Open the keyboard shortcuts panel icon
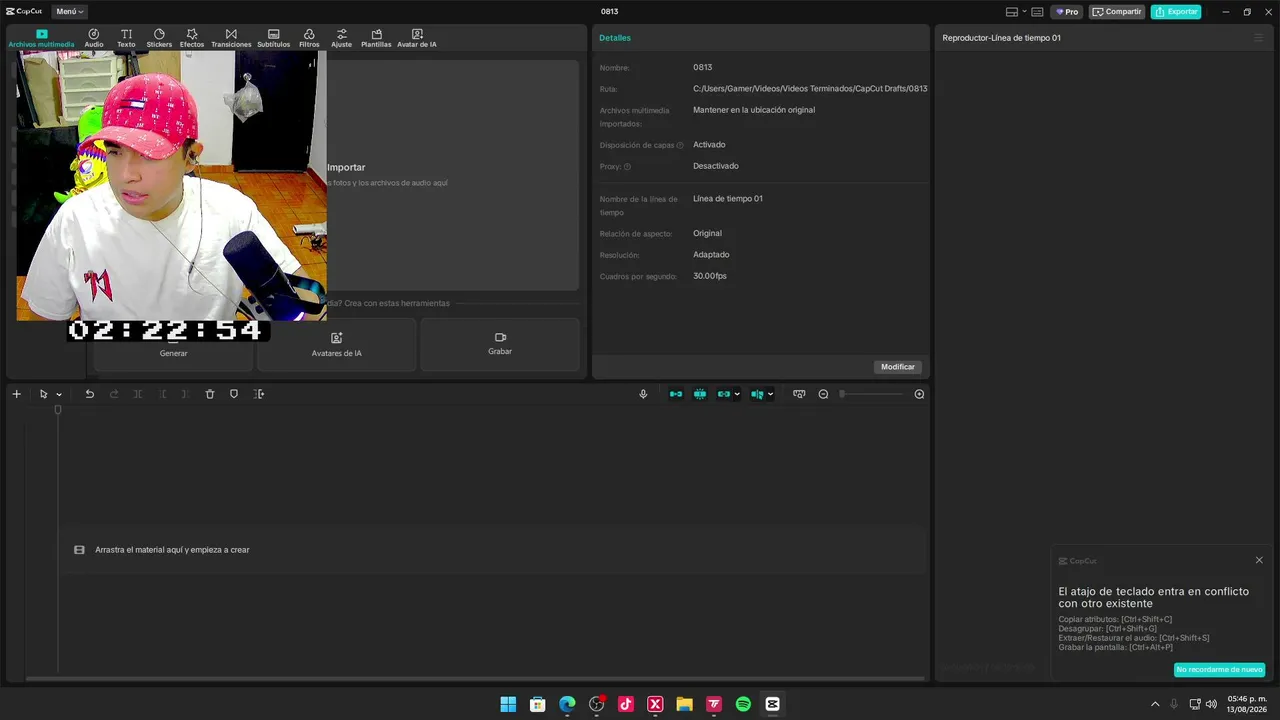Image resolution: width=1280 pixels, height=720 pixels. pyautogui.click(x=1038, y=12)
